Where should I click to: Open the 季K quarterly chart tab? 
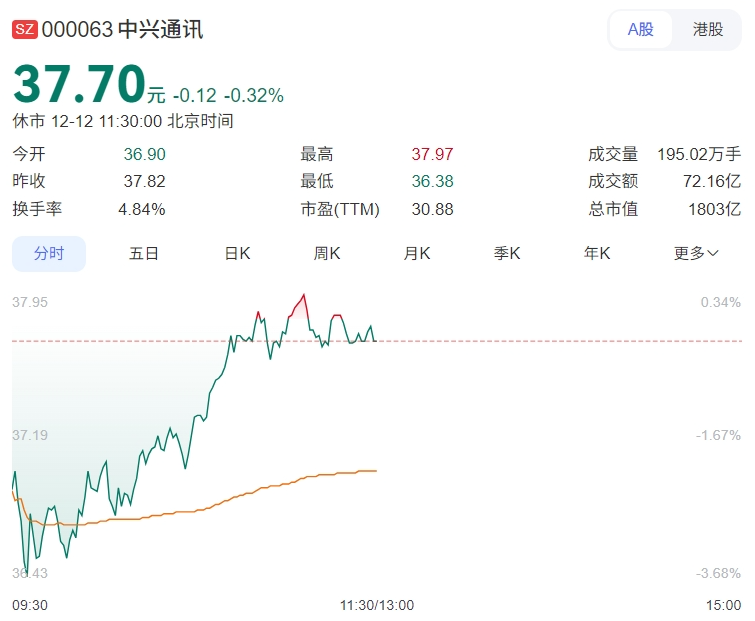pyautogui.click(x=507, y=253)
